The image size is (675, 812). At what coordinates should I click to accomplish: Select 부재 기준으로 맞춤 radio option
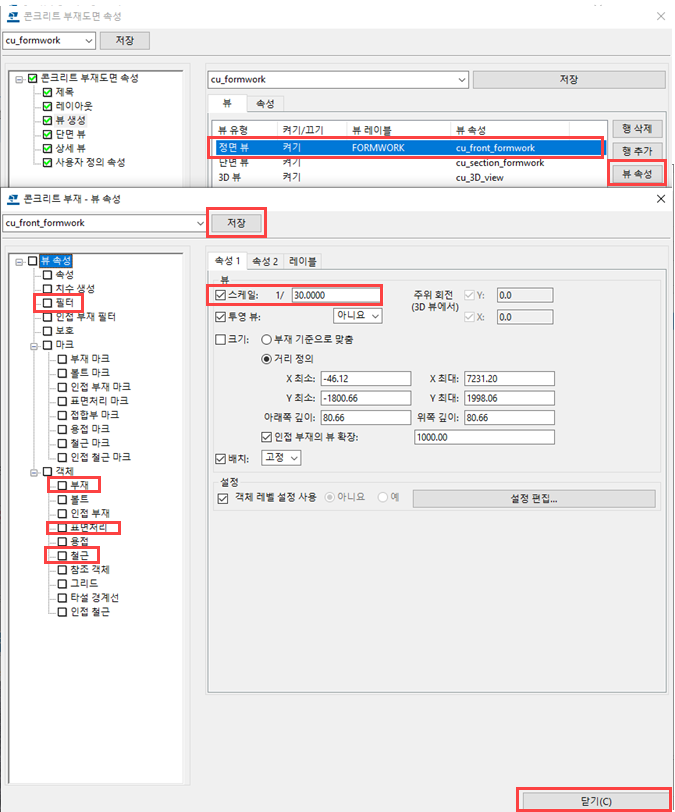[266, 340]
